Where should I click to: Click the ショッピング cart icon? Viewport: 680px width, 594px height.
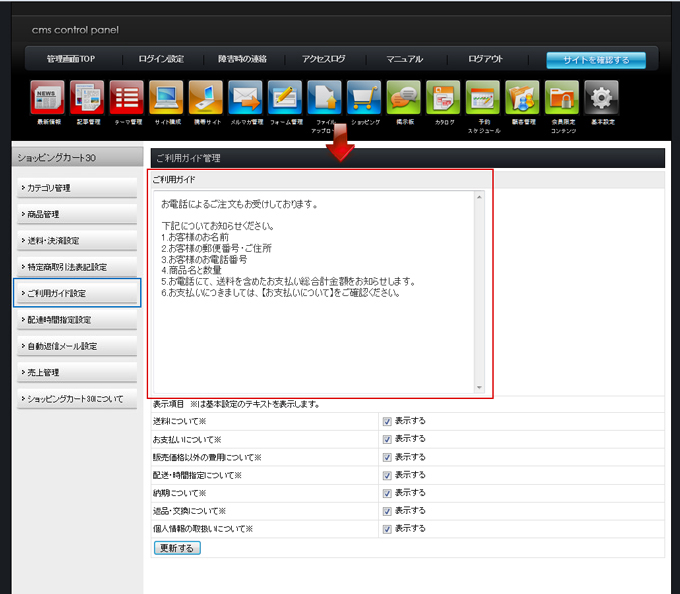pos(364,98)
